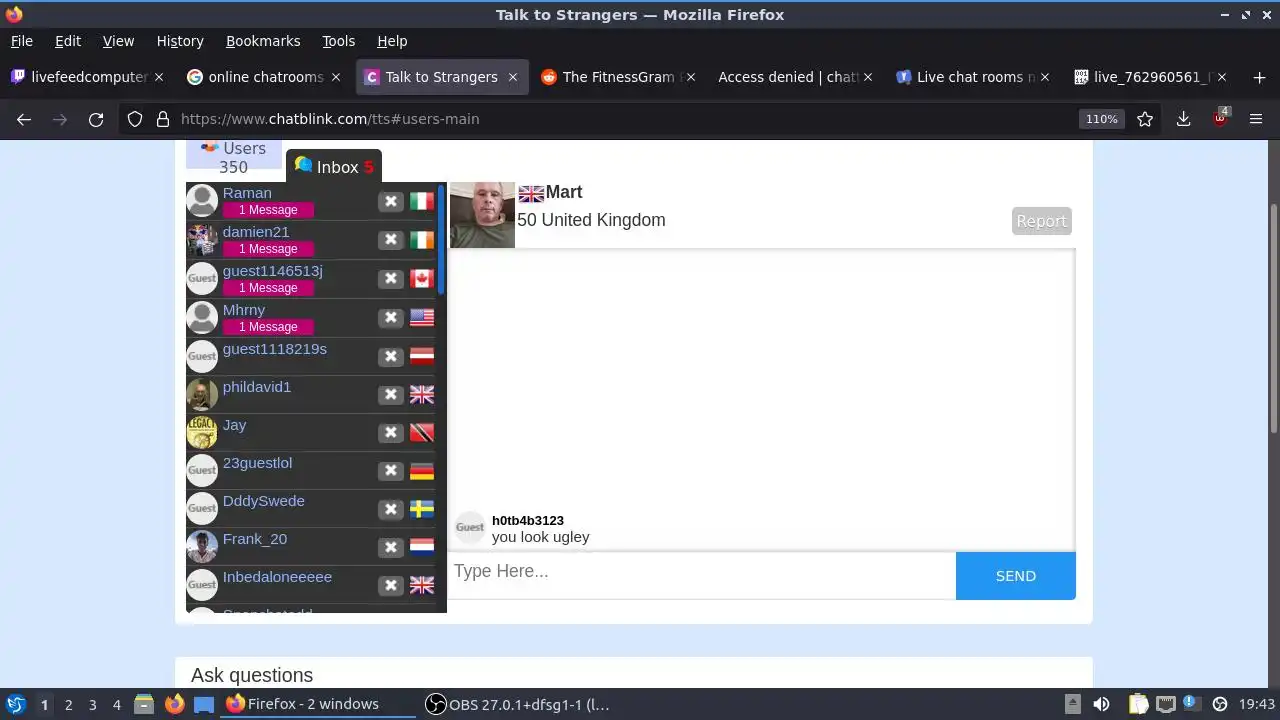Close the Talk to Strangers tab

click(513, 77)
